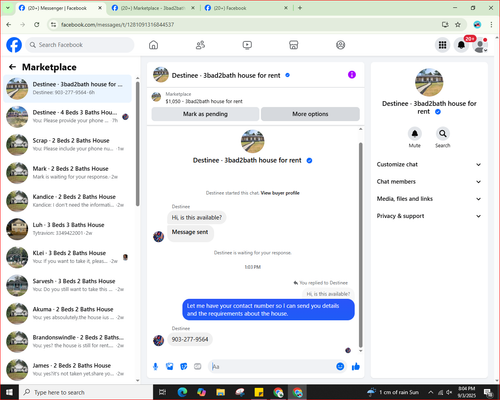Click the address bar URL
500x400 pixels.
pos(117,25)
